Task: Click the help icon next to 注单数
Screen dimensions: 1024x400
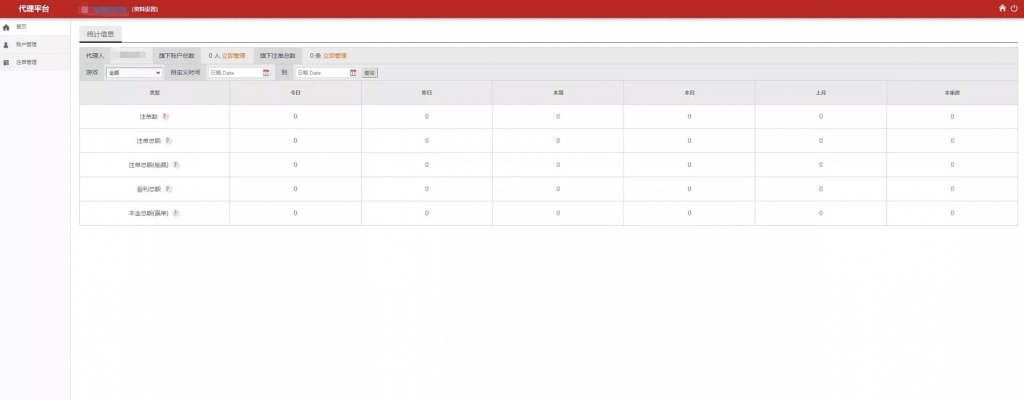Action: [x=165, y=116]
